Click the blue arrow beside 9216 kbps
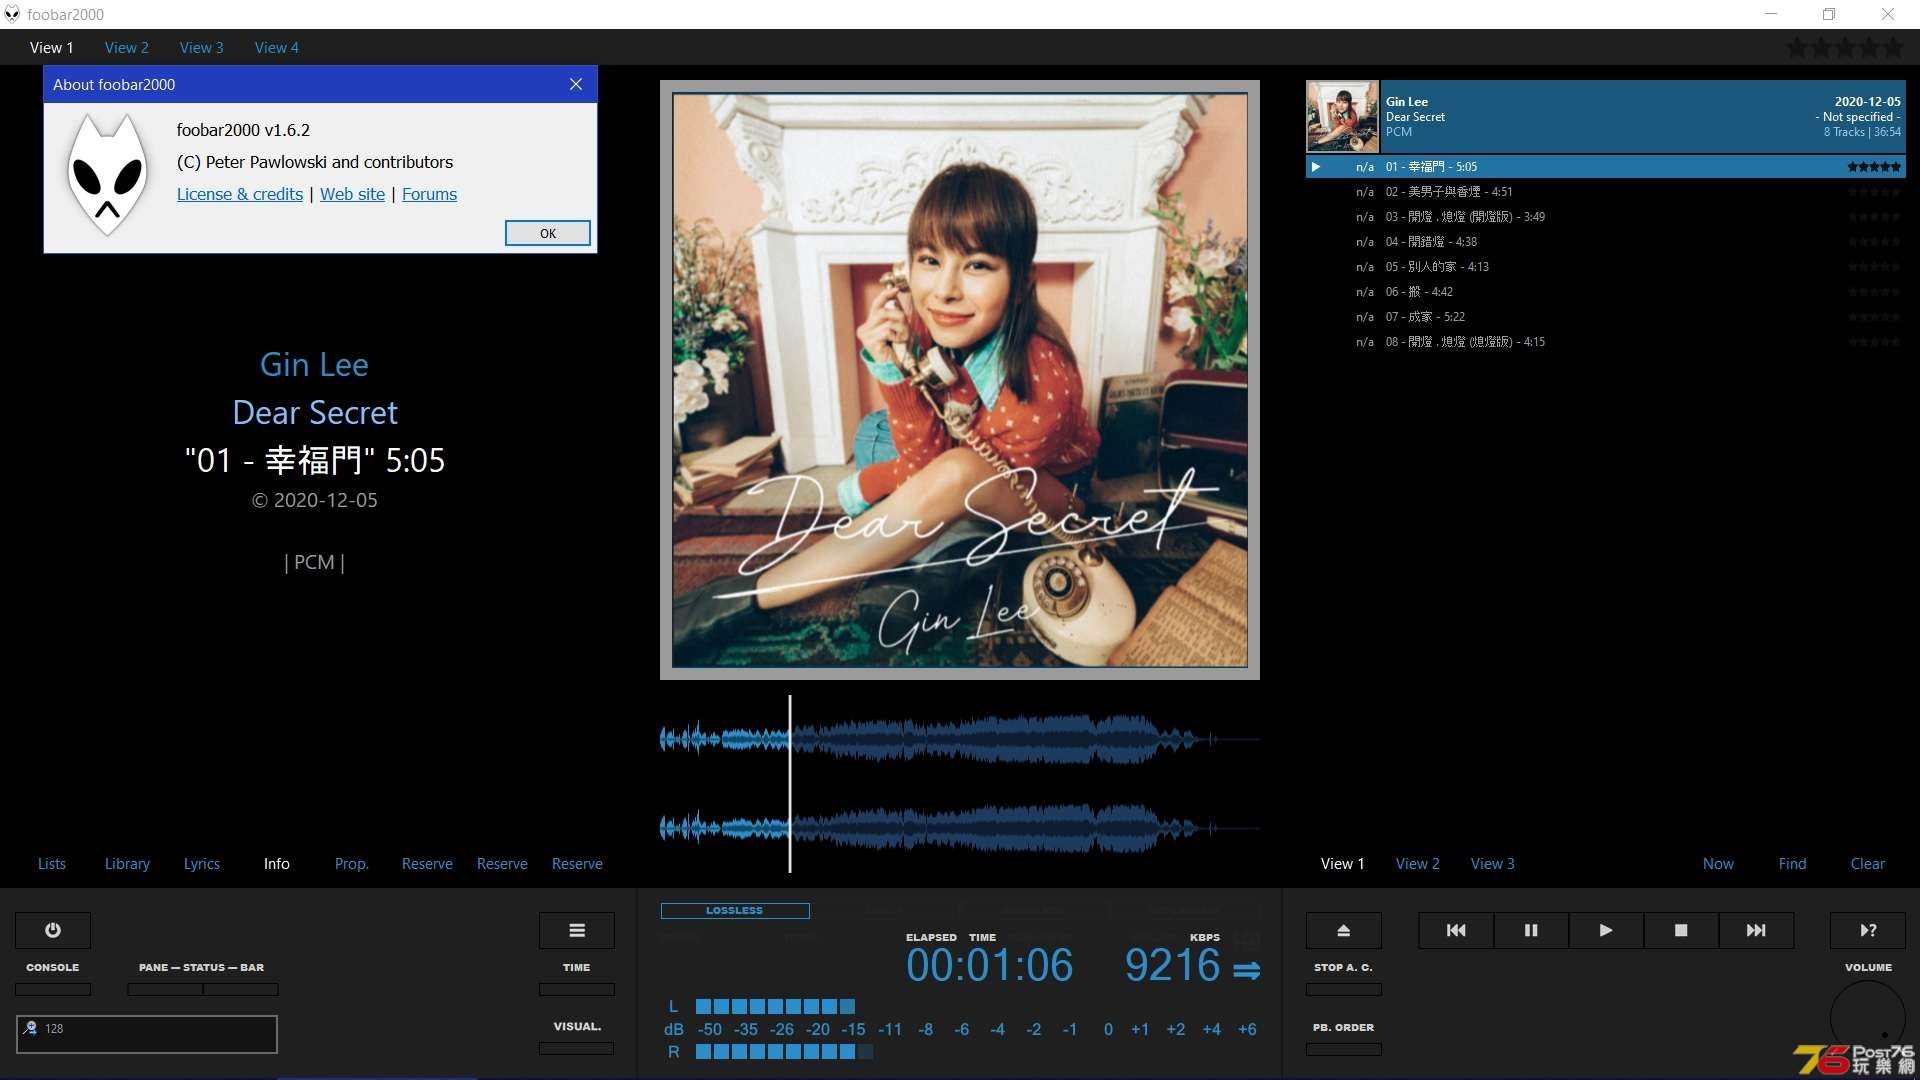This screenshot has height=1080, width=1920. click(1246, 970)
